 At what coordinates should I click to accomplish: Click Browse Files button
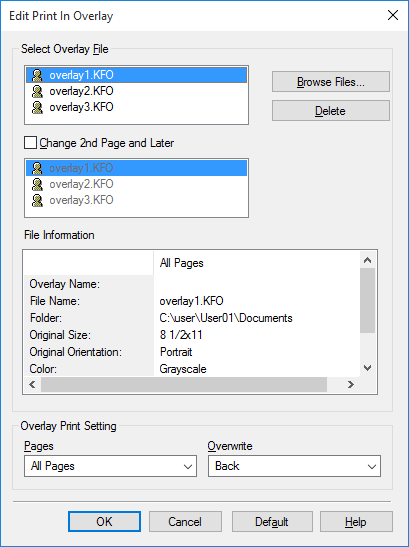point(331,82)
